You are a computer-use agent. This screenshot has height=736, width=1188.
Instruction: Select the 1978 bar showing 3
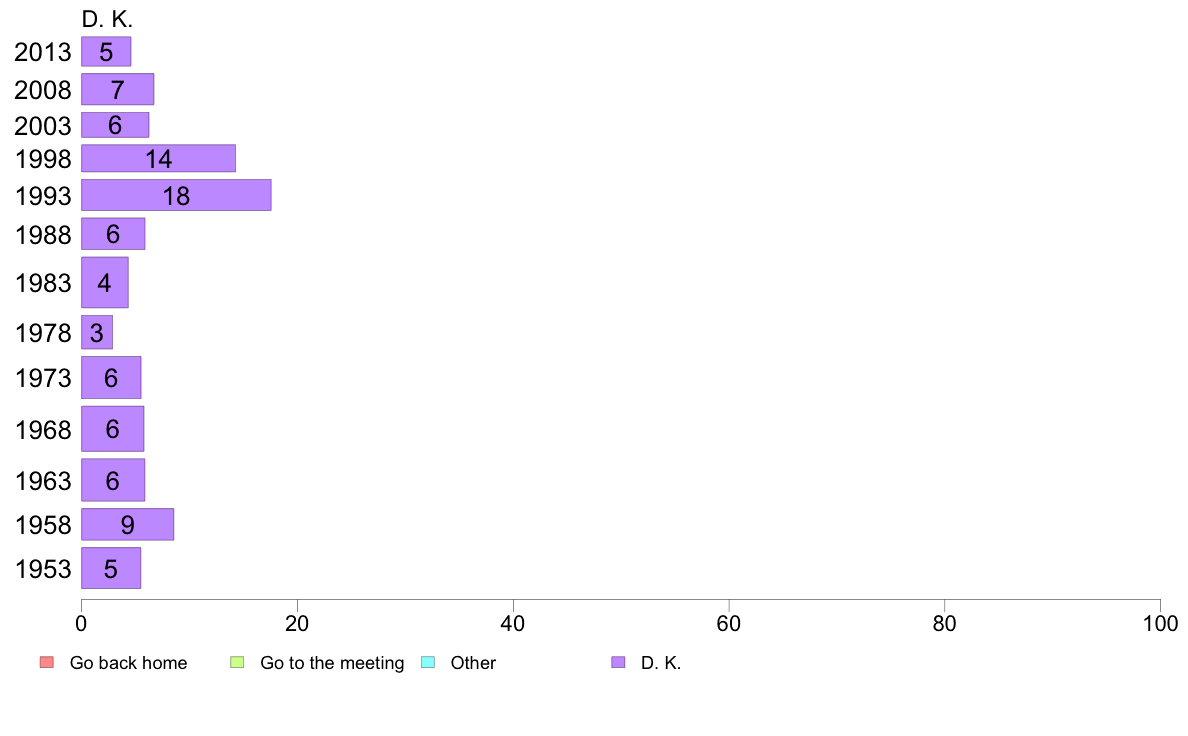(x=97, y=332)
